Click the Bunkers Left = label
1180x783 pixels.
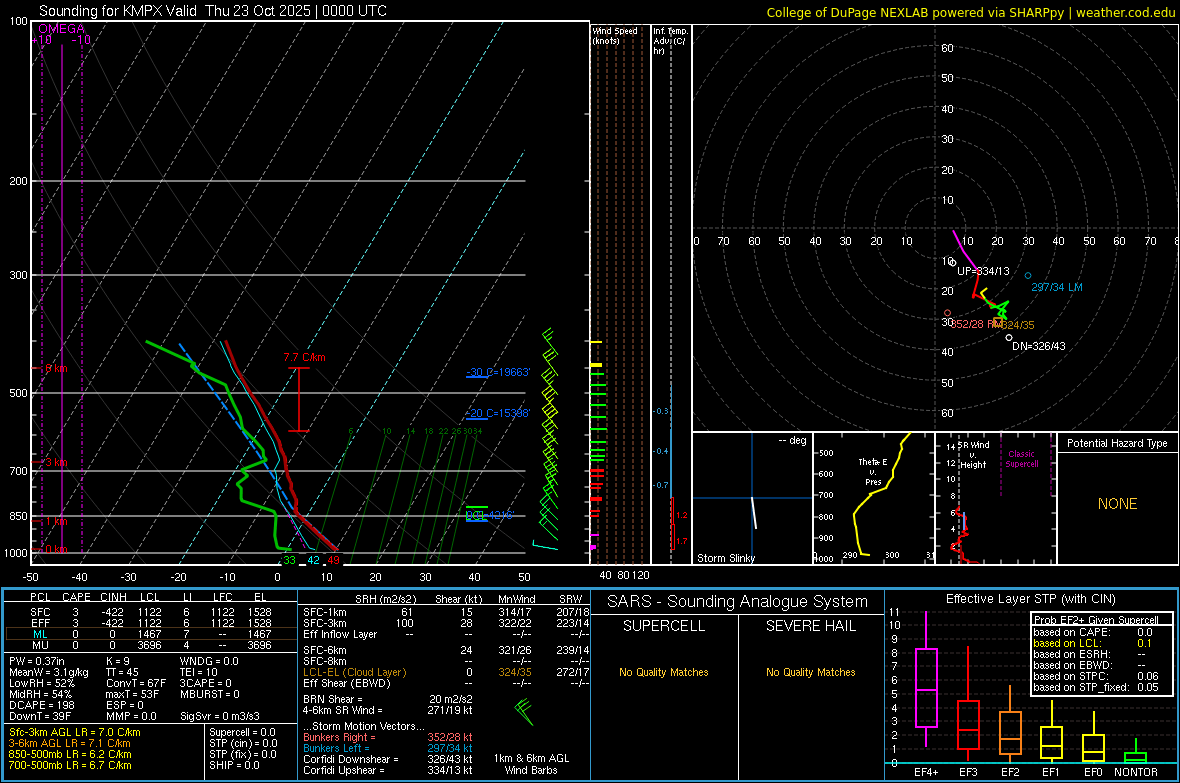336,748
